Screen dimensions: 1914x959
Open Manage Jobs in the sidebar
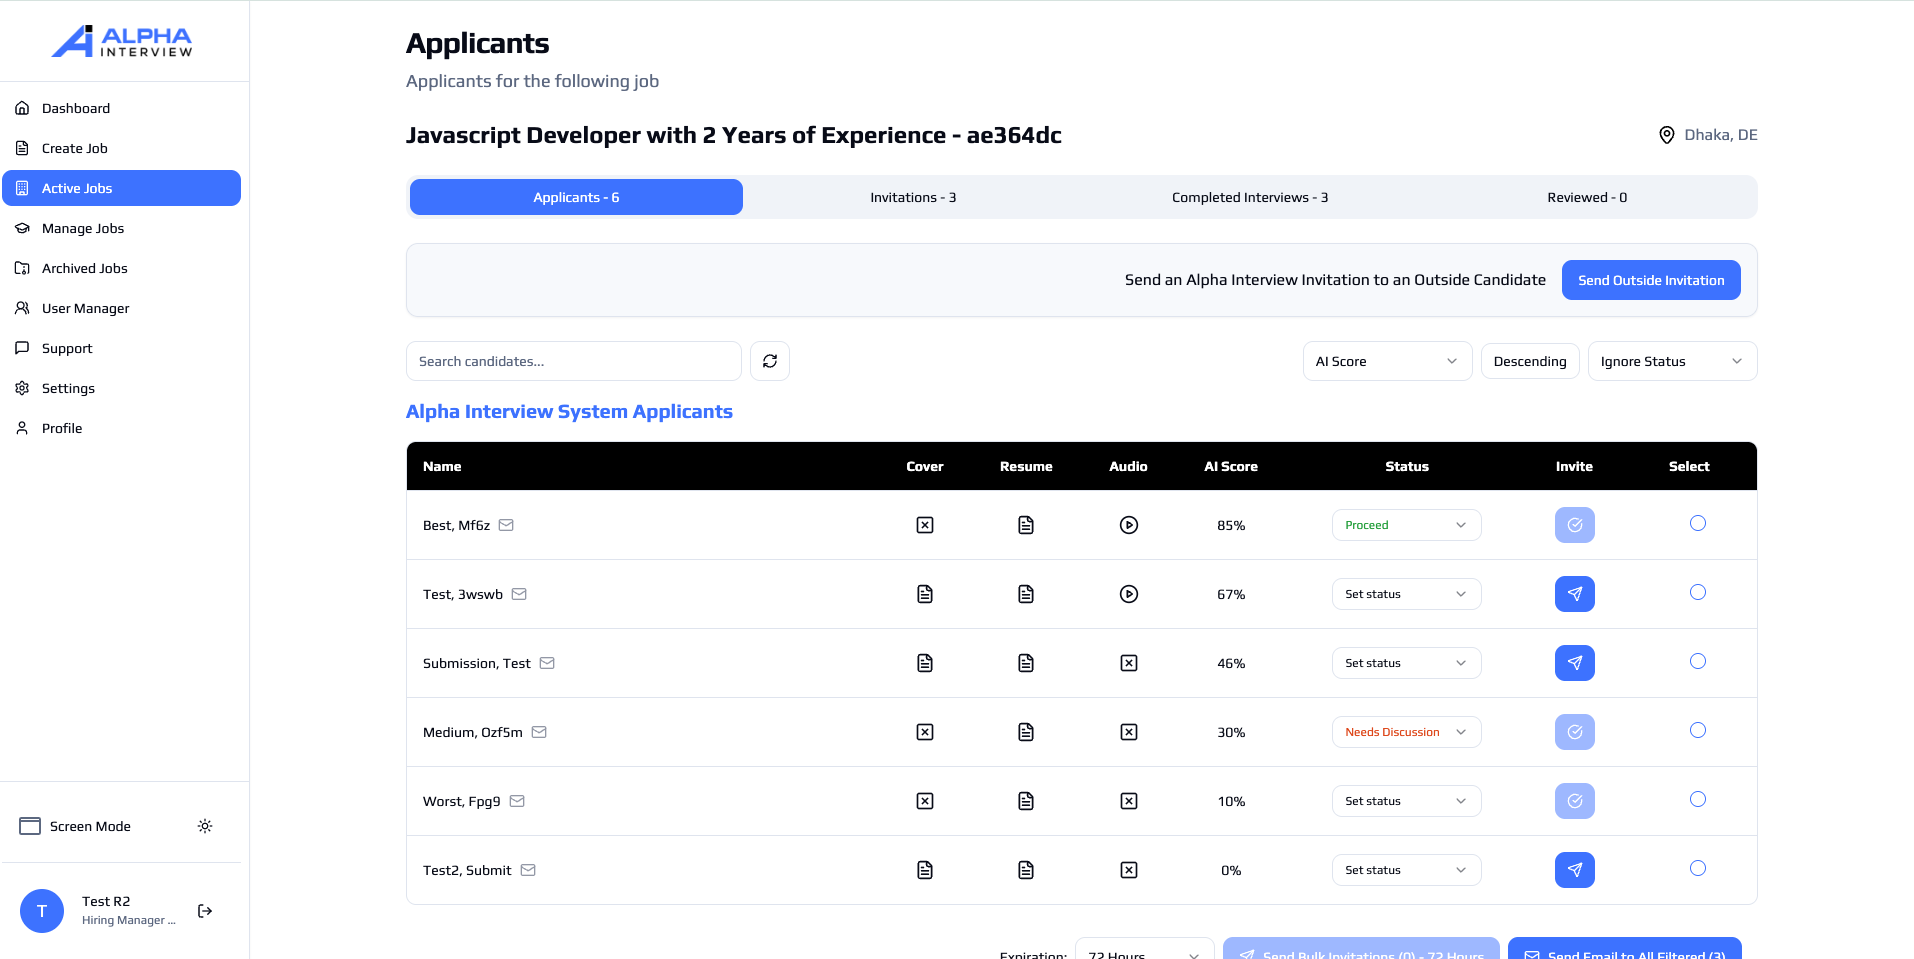click(x=83, y=228)
